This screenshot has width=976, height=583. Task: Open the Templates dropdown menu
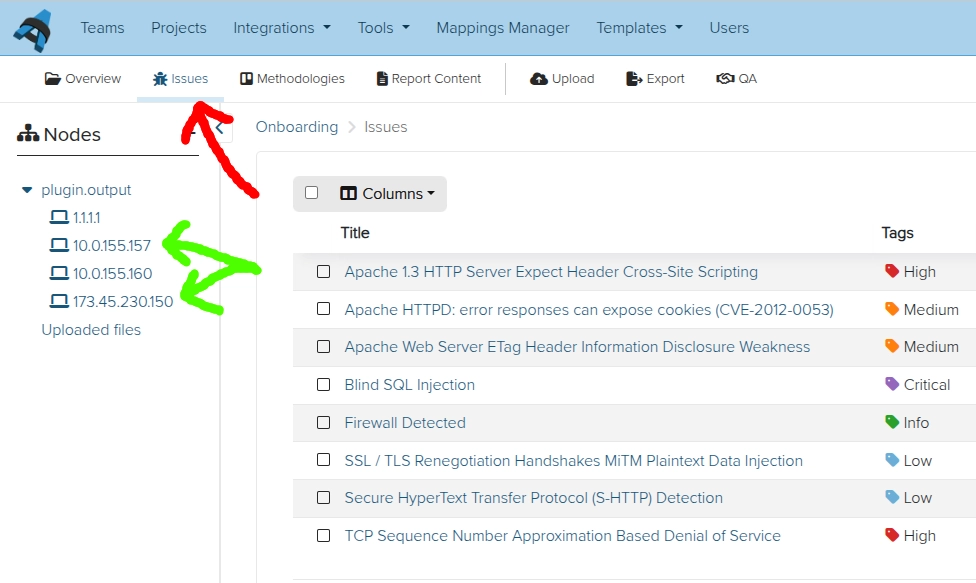coord(639,28)
